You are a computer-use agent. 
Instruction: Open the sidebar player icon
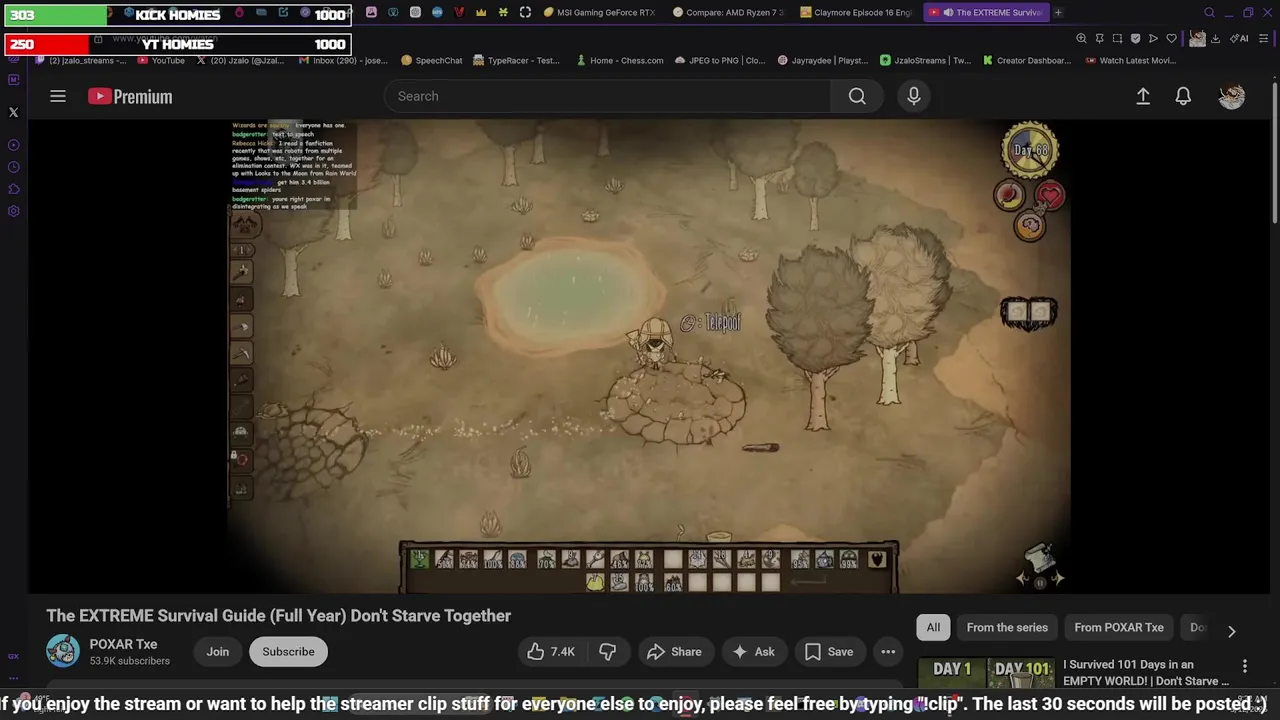tap(13, 145)
